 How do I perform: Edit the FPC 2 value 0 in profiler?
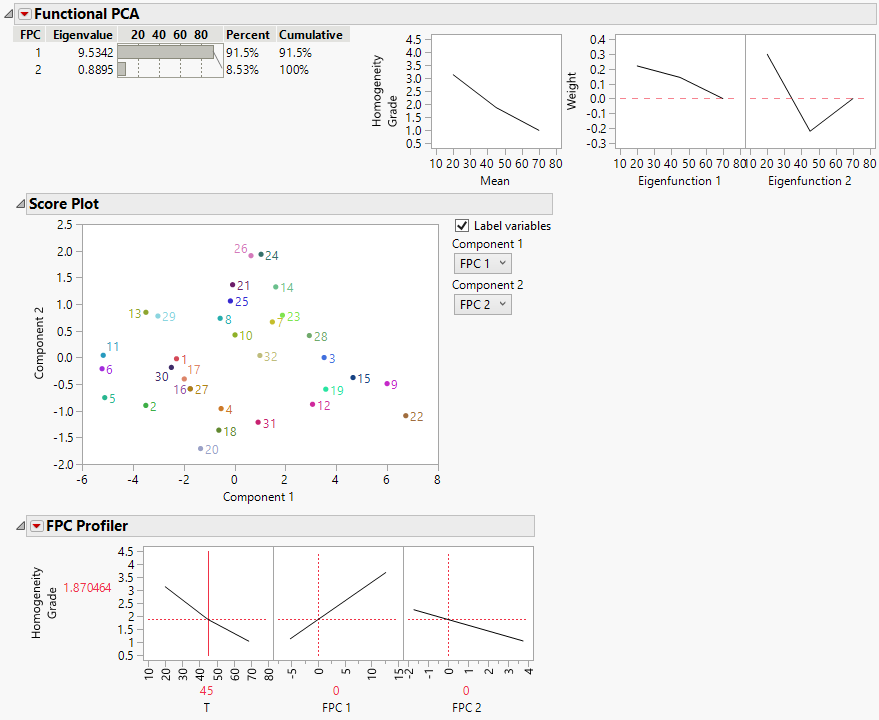(466, 691)
